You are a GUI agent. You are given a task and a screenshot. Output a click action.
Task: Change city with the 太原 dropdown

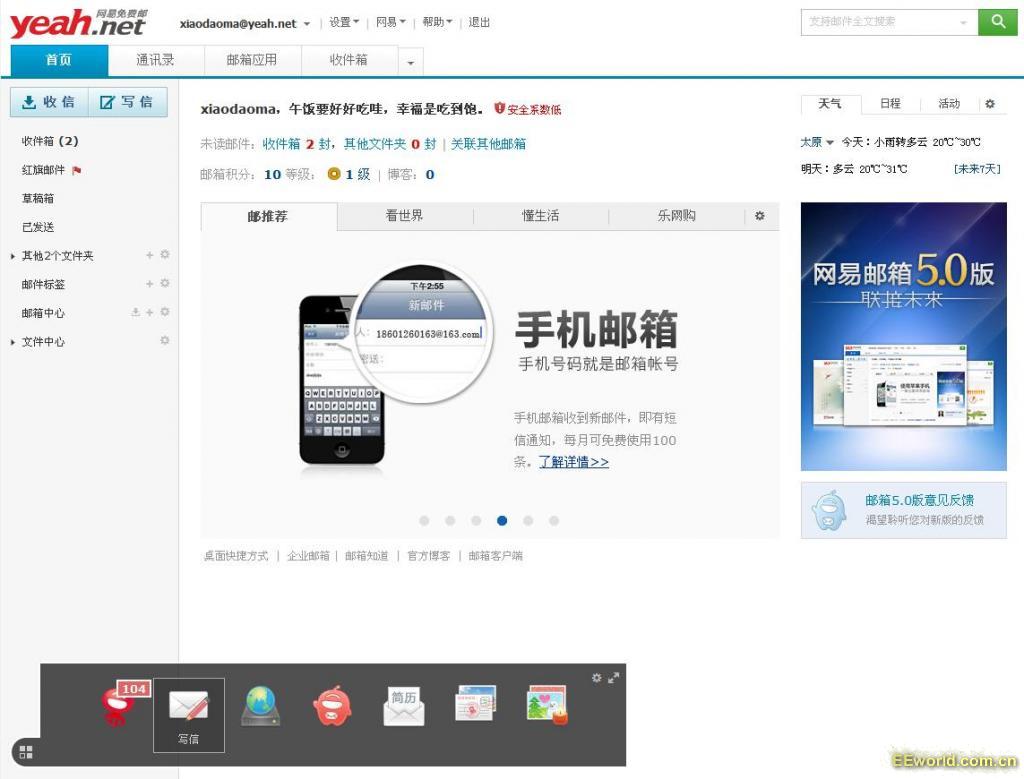pos(817,142)
